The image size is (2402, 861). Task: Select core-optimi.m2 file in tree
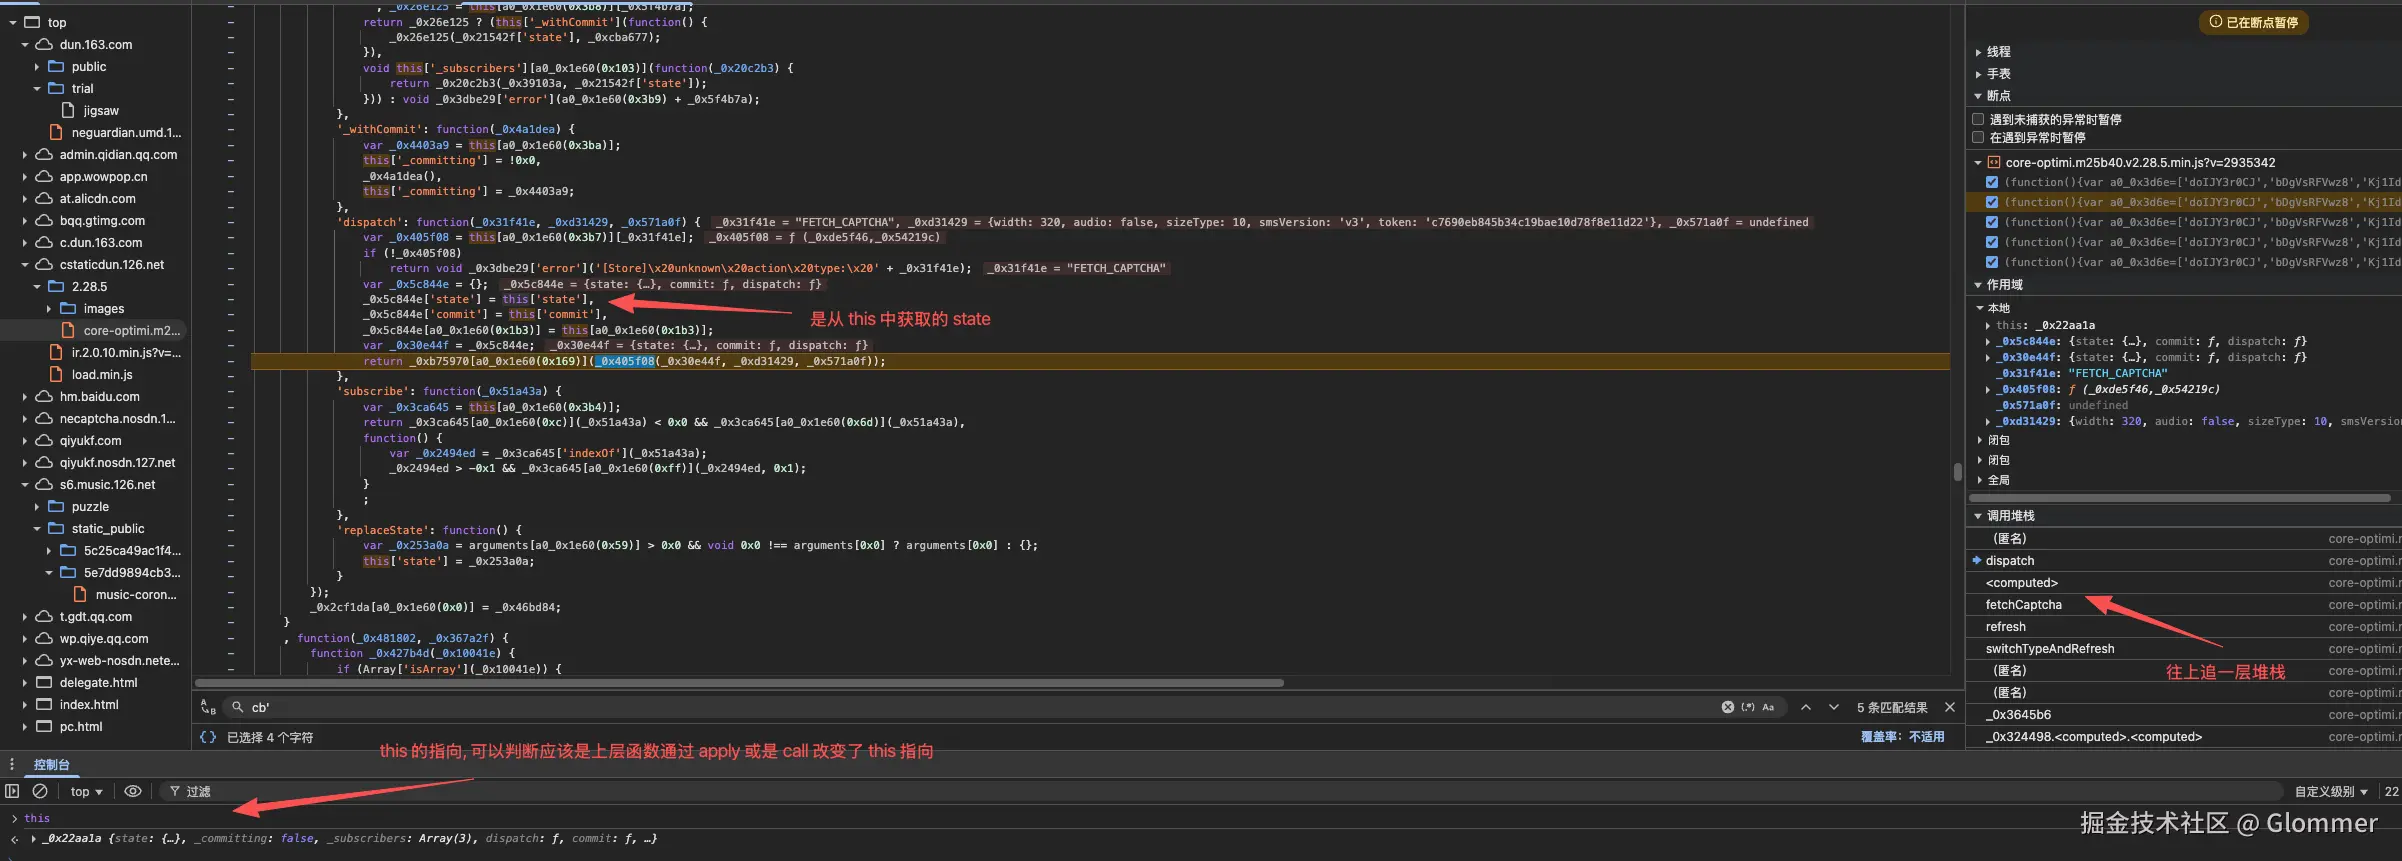coord(131,331)
